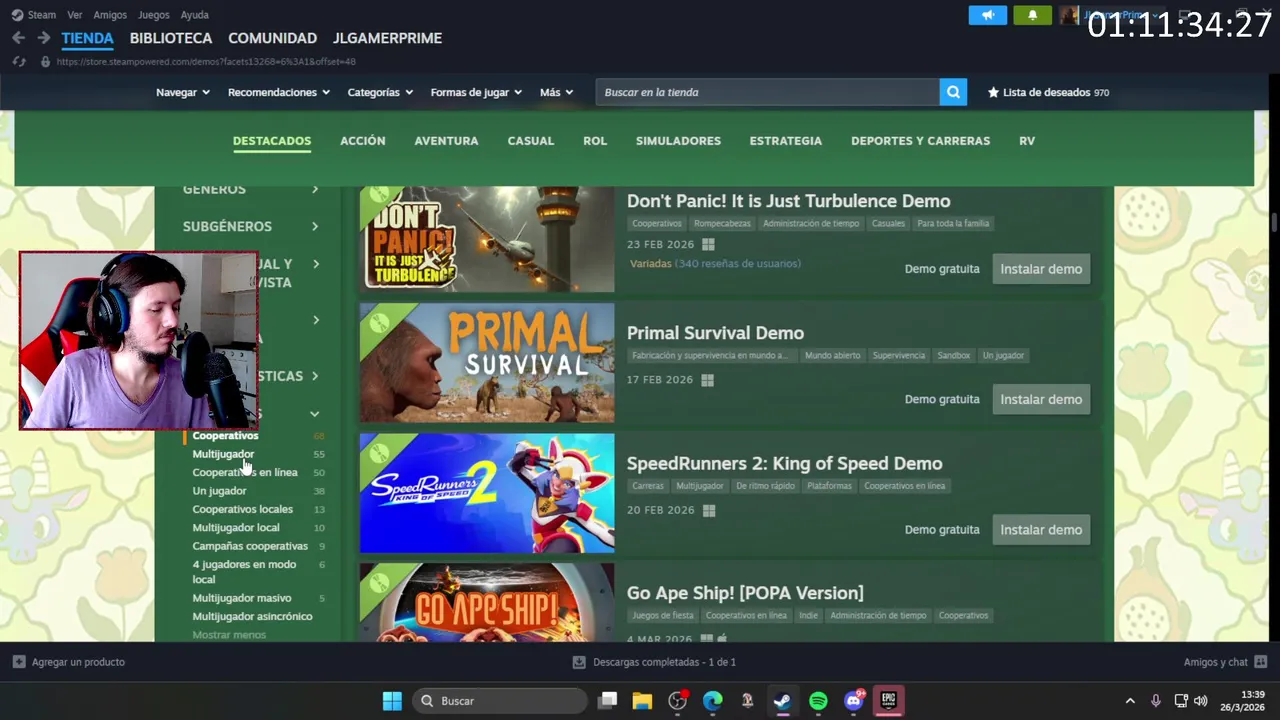1280x720 pixels.
Task: Open the Categorías dropdown
Action: (380, 92)
